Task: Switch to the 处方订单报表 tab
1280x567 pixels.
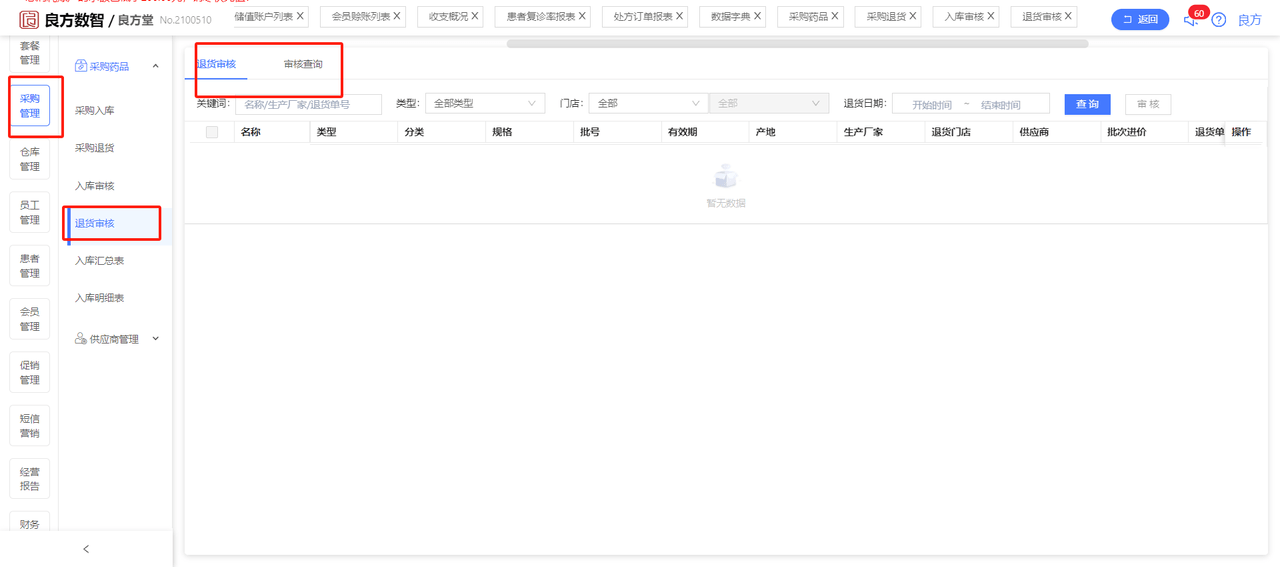Action: [643, 17]
